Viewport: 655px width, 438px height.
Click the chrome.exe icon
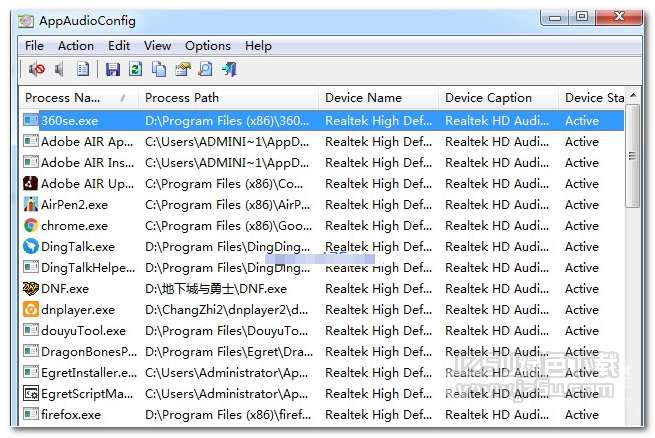click(x=30, y=225)
